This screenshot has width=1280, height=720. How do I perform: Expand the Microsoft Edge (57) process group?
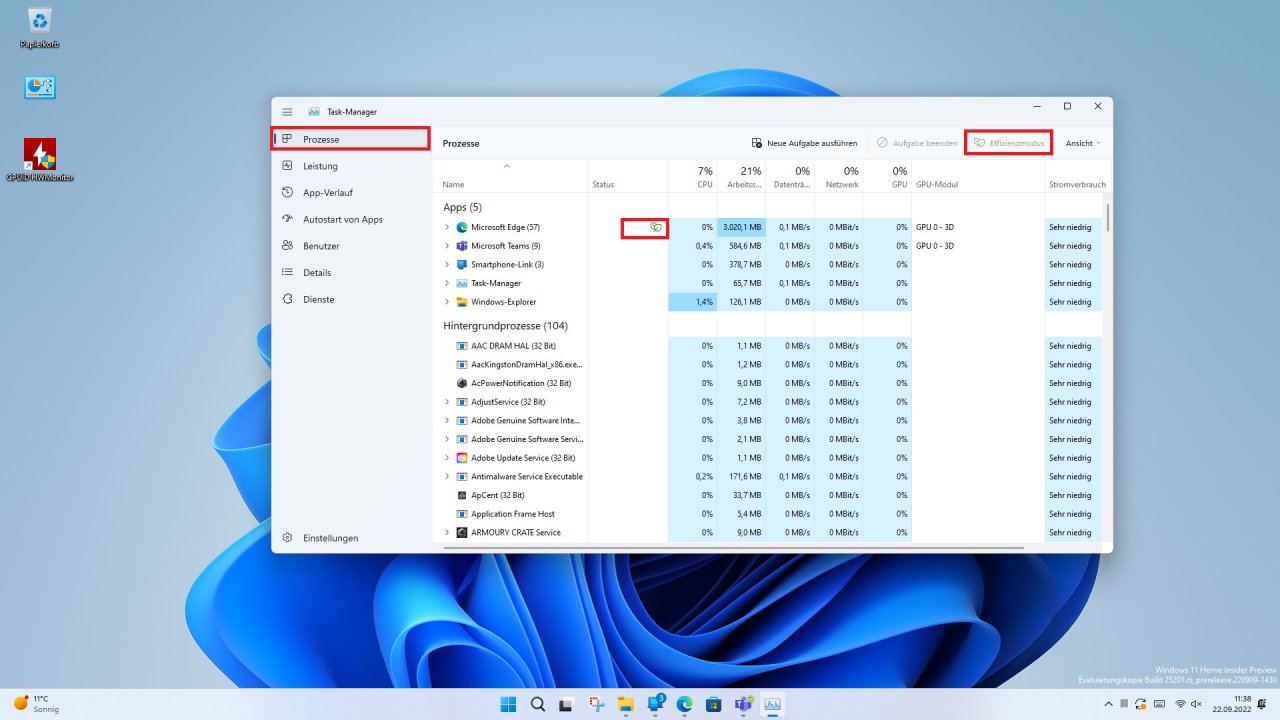pyautogui.click(x=447, y=228)
